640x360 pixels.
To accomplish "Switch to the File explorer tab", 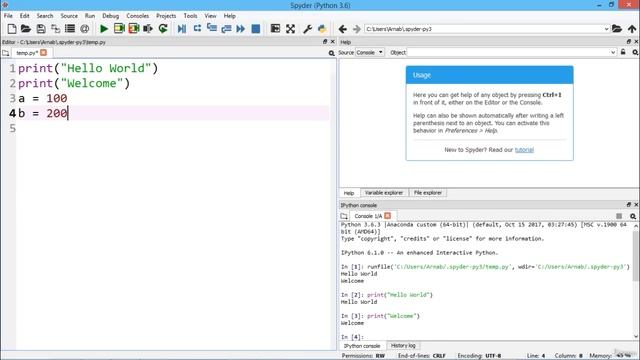I will [428, 193].
